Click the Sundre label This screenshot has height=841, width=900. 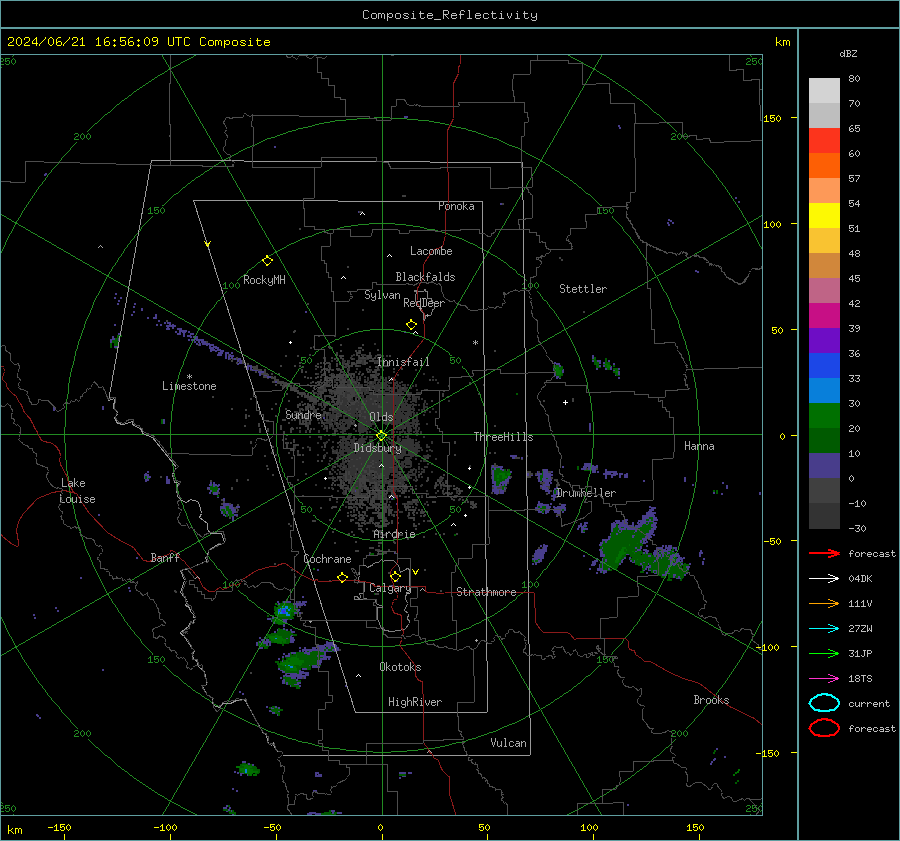303,414
